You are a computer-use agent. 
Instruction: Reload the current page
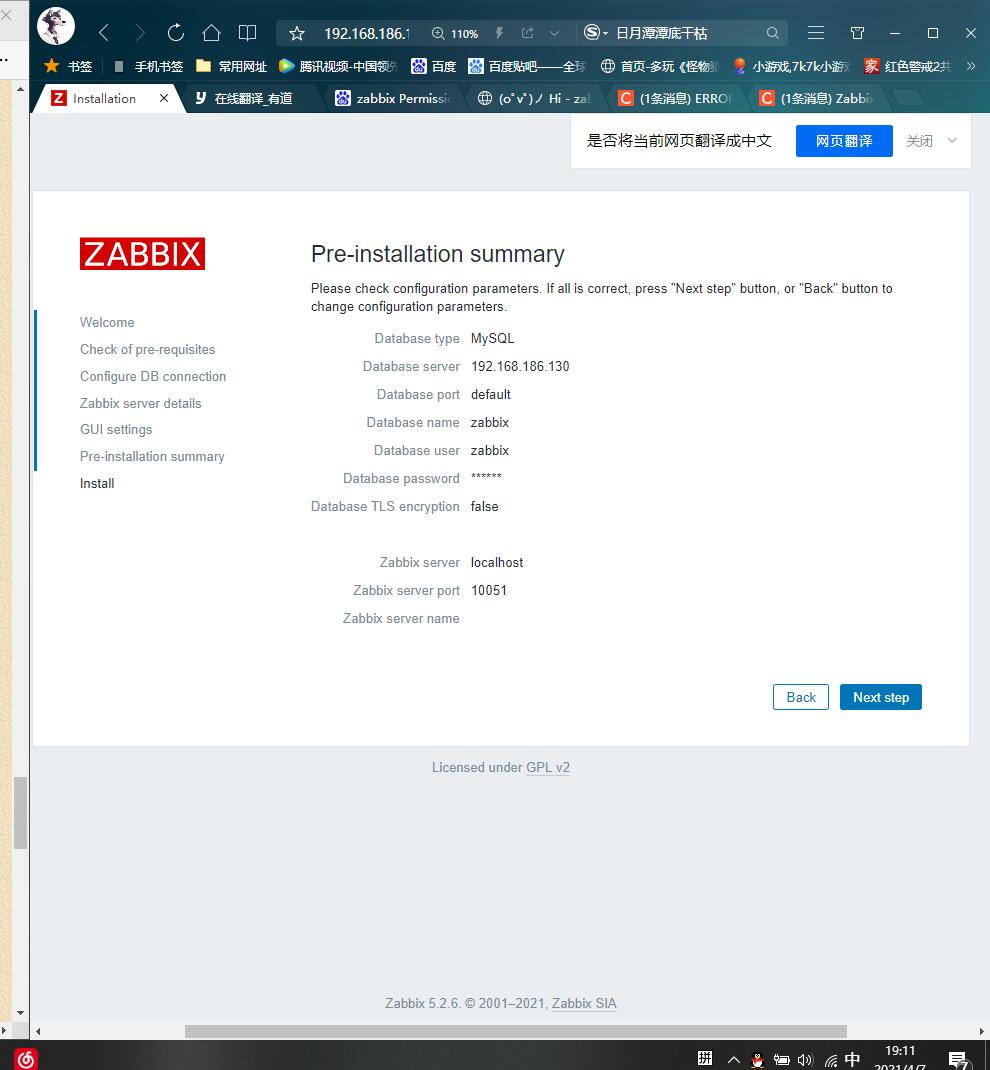[x=175, y=33]
